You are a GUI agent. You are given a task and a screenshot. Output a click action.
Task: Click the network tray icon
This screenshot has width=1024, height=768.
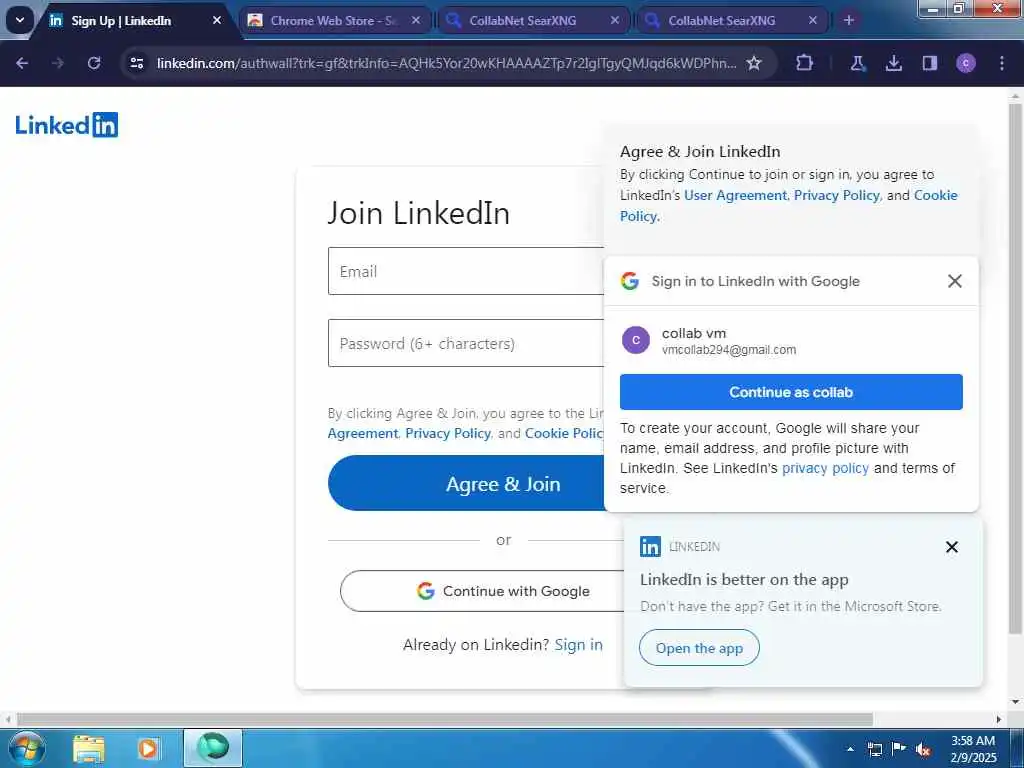[x=874, y=749]
